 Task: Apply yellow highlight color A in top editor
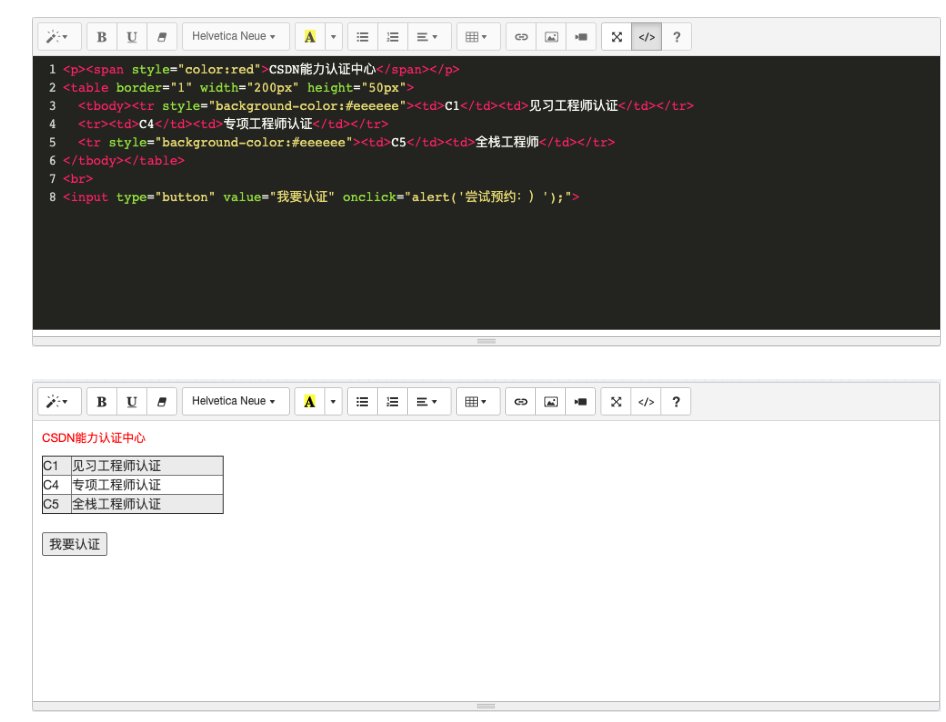[310, 37]
